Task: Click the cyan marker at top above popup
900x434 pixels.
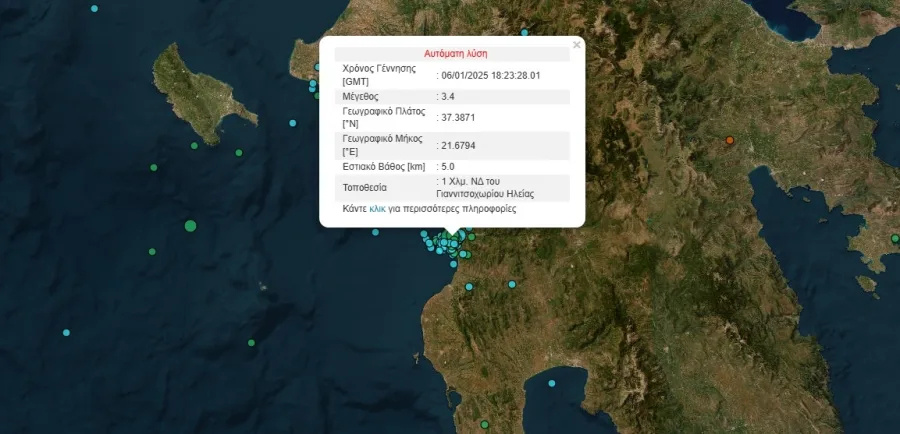Action: [x=524, y=32]
